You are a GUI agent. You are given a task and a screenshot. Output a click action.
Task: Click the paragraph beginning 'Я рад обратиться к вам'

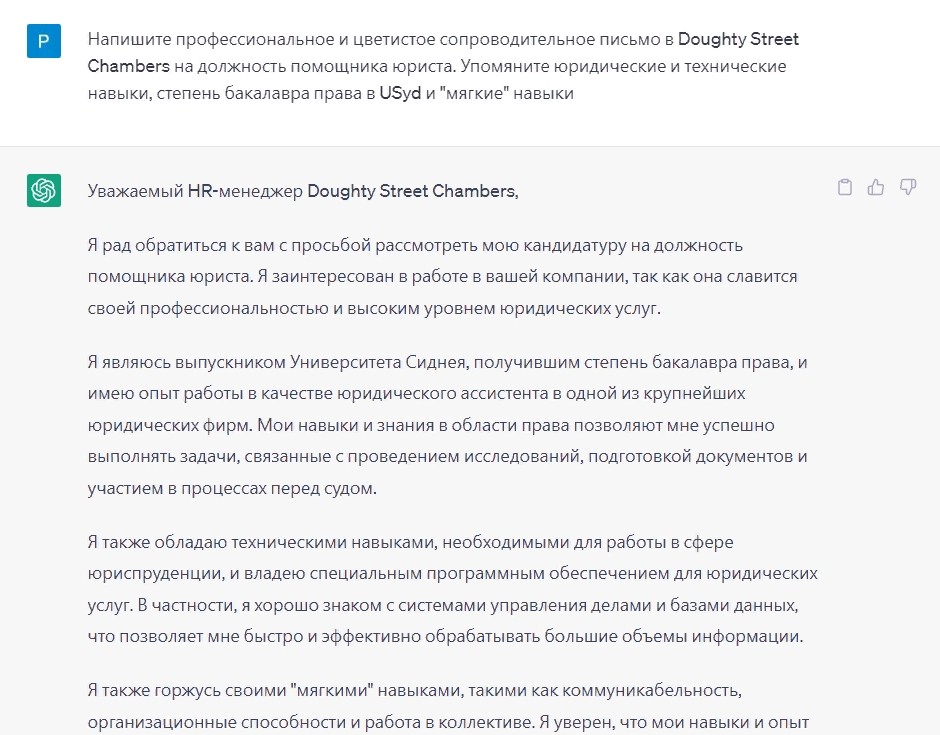point(442,276)
